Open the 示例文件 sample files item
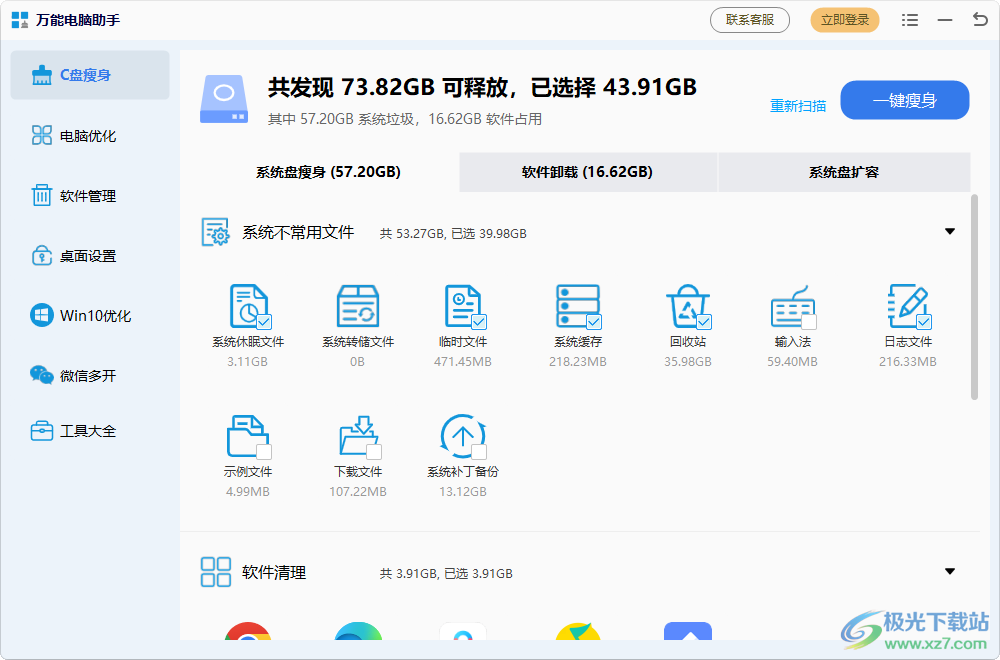Image resolution: width=1000 pixels, height=660 pixels. [248, 435]
